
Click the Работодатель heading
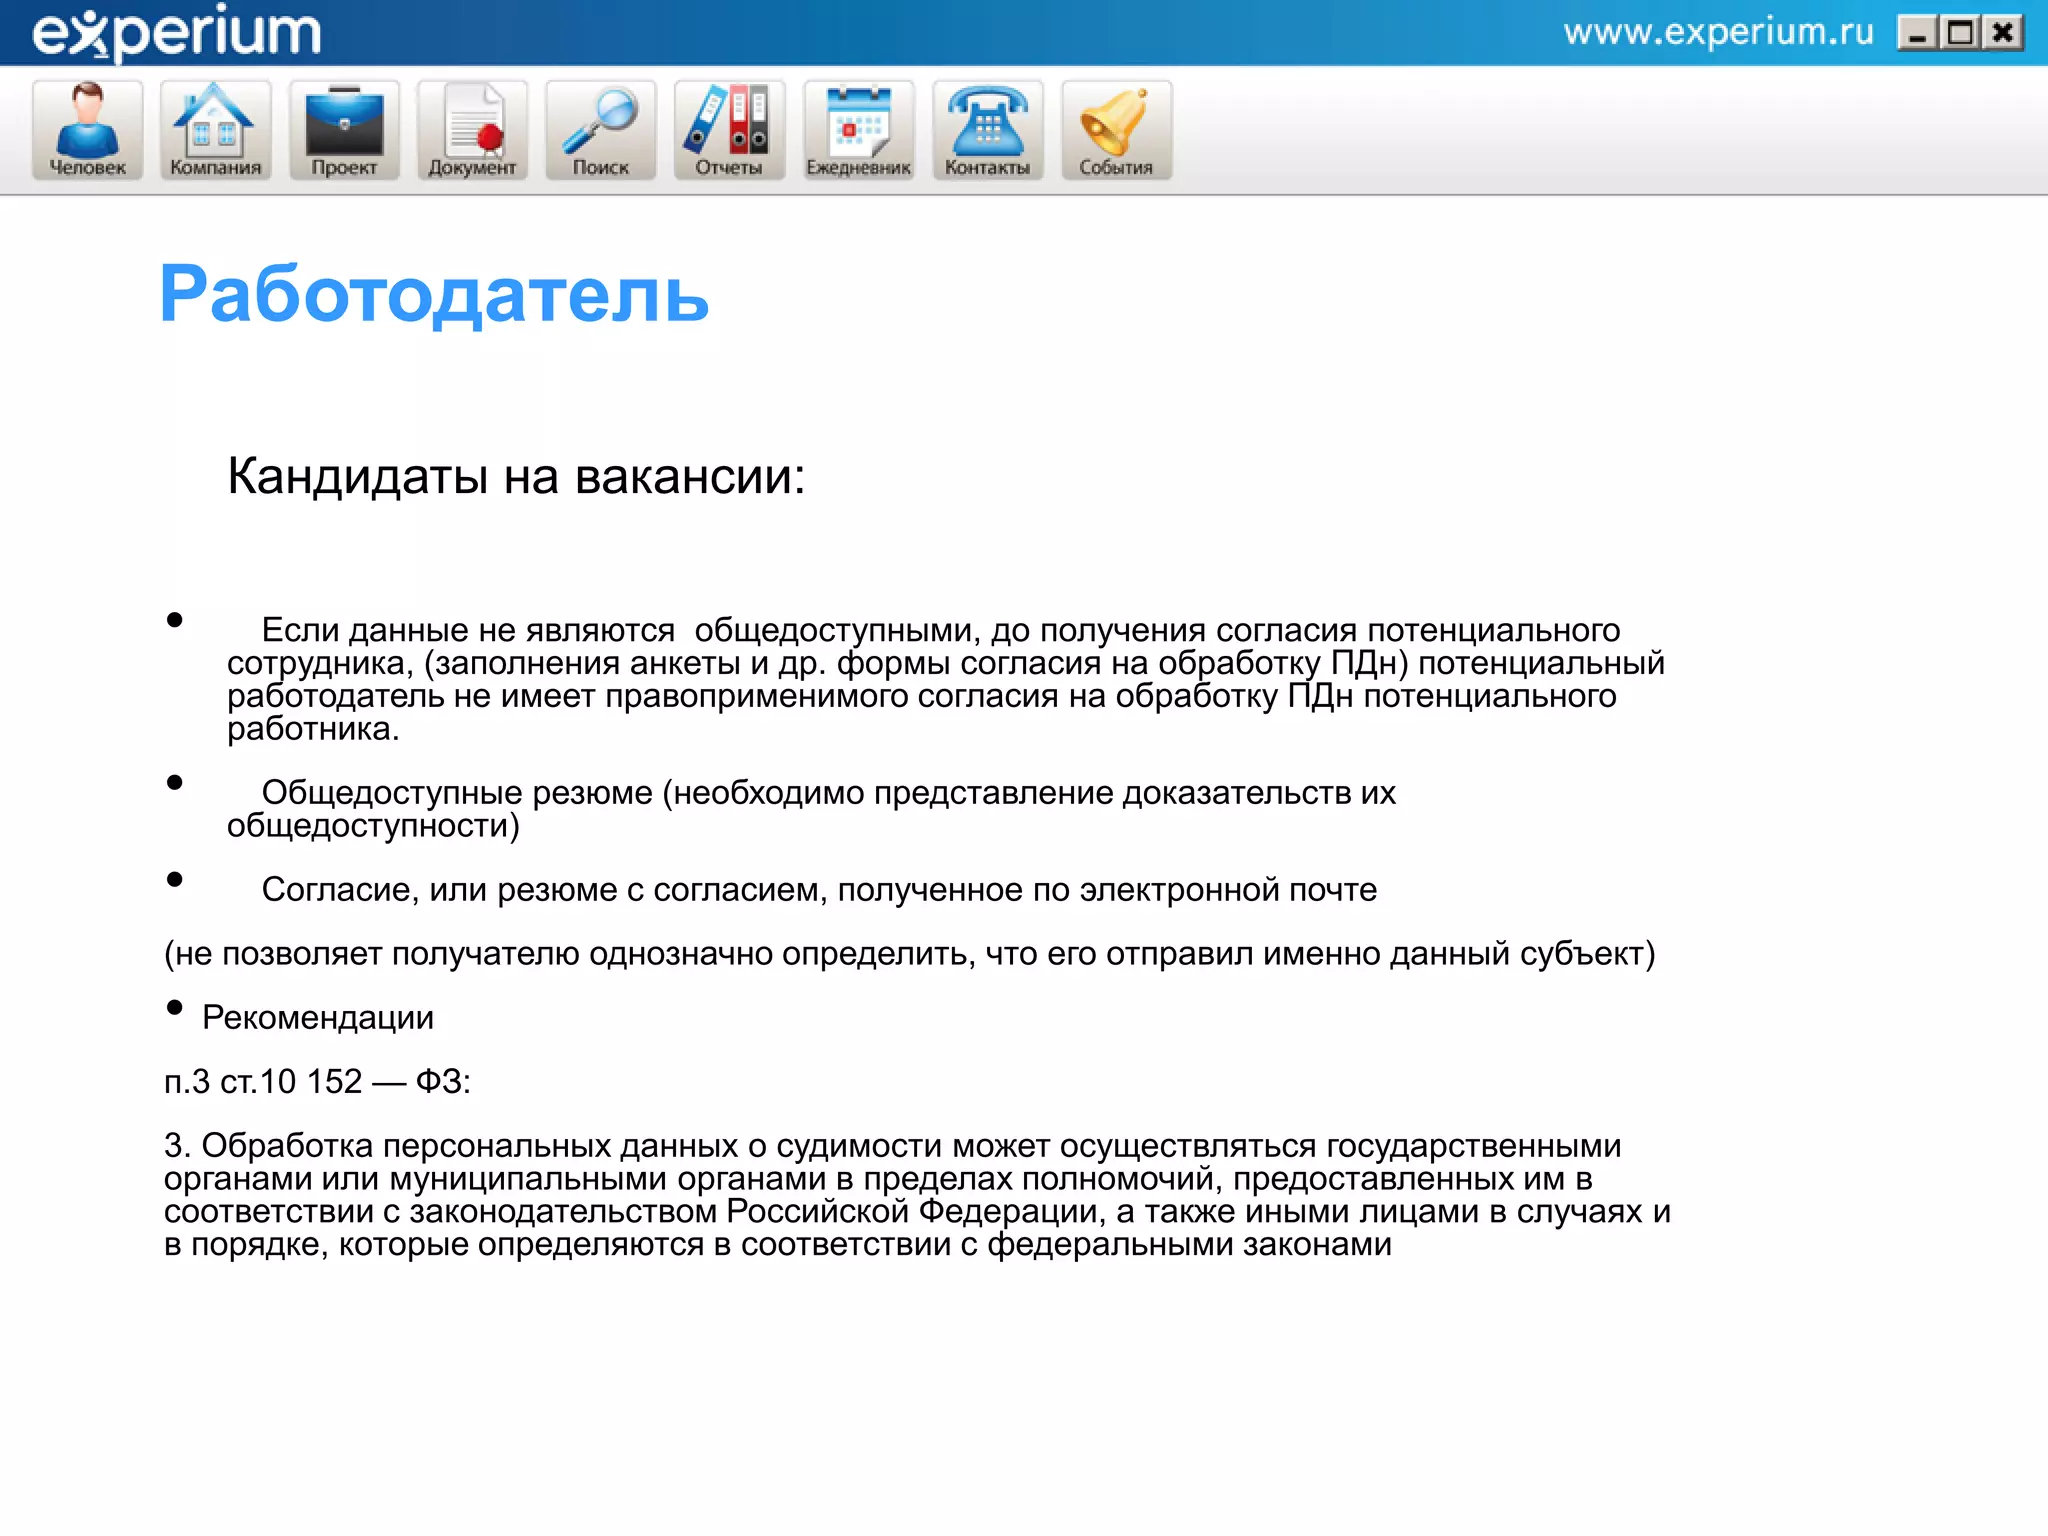[x=434, y=294]
